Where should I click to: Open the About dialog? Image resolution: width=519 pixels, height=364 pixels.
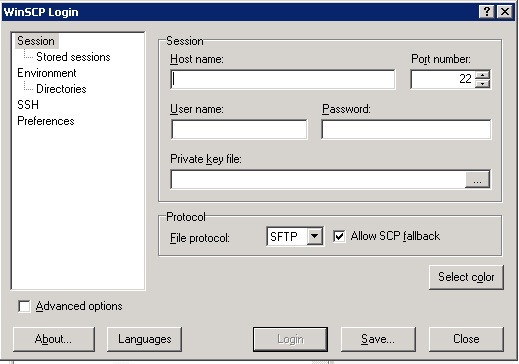click(x=54, y=339)
